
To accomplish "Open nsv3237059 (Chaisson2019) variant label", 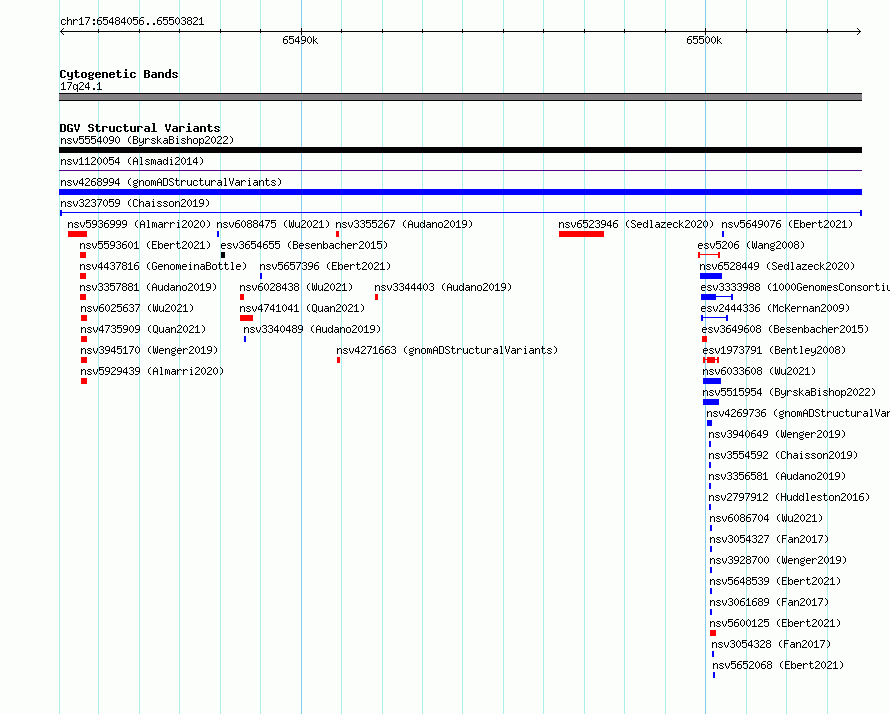I will 135,203.
